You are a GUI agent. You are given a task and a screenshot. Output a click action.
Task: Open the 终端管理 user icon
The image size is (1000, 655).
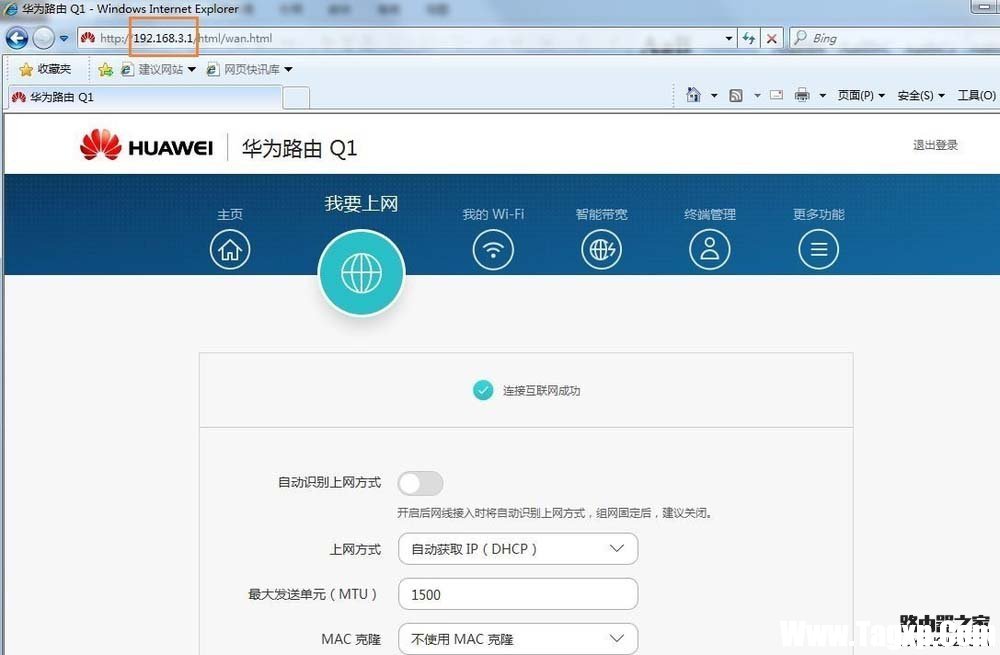710,249
